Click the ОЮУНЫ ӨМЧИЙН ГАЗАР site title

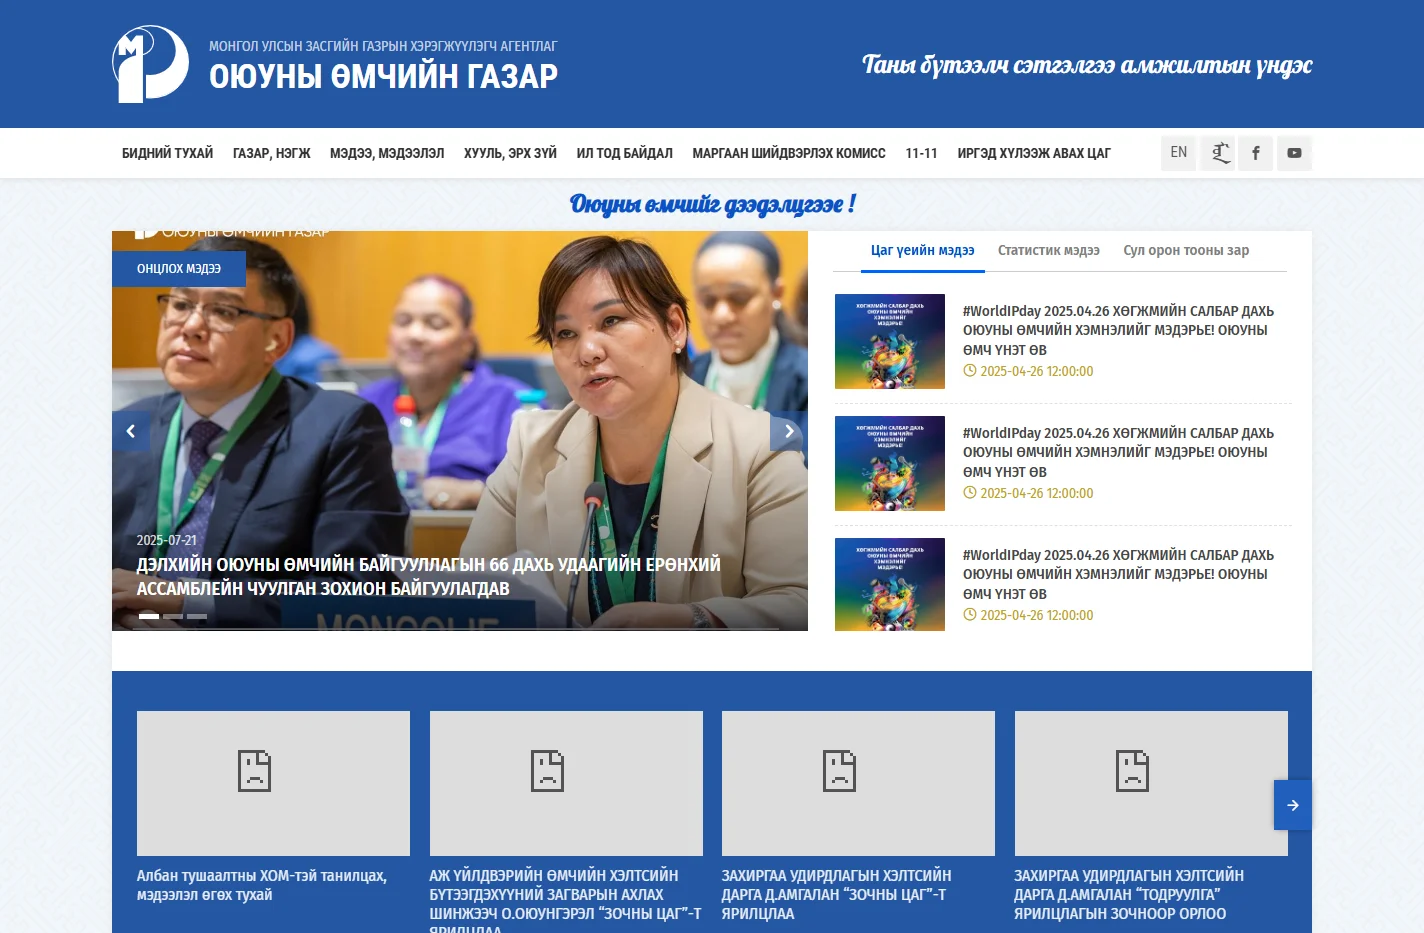pyautogui.click(x=383, y=76)
